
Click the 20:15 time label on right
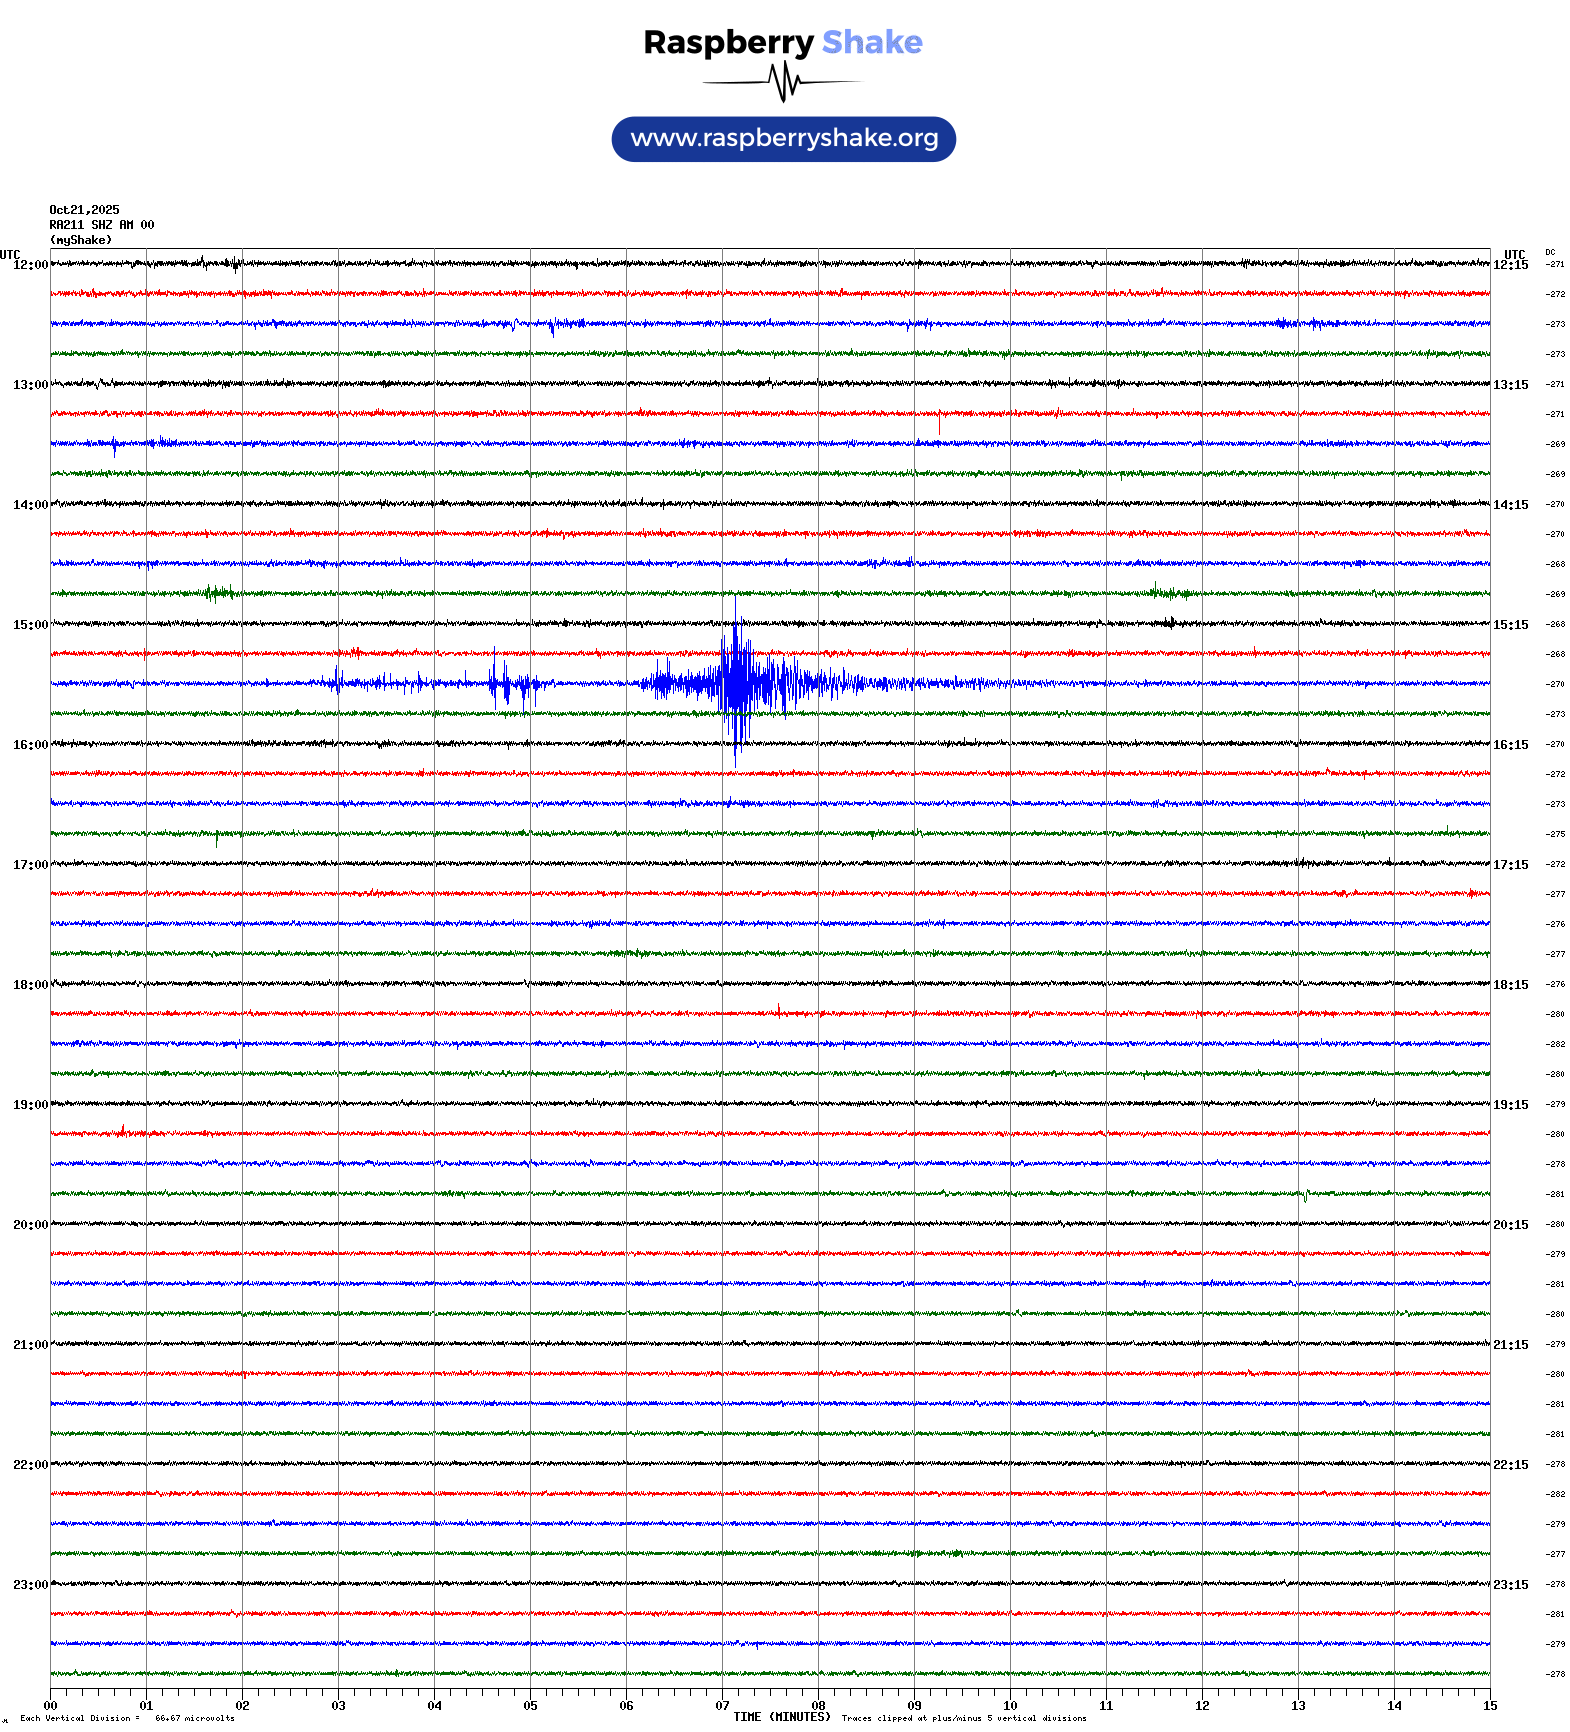(x=1510, y=1225)
